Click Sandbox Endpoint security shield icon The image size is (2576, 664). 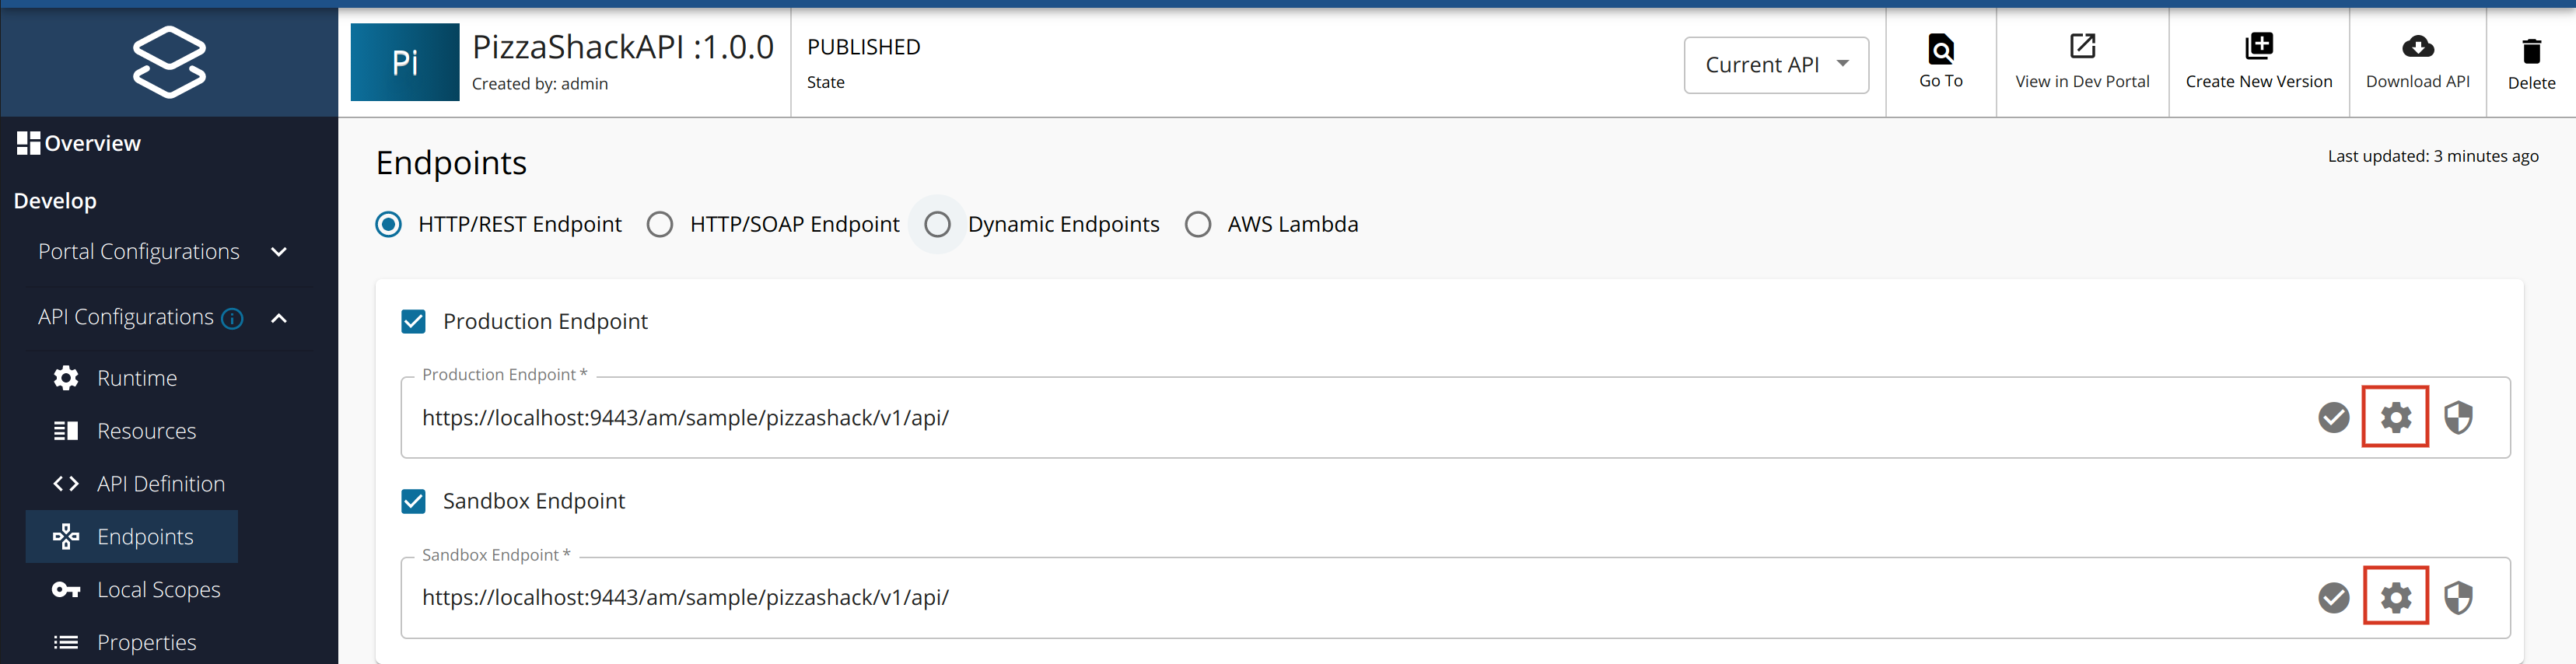(x=2458, y=597)
